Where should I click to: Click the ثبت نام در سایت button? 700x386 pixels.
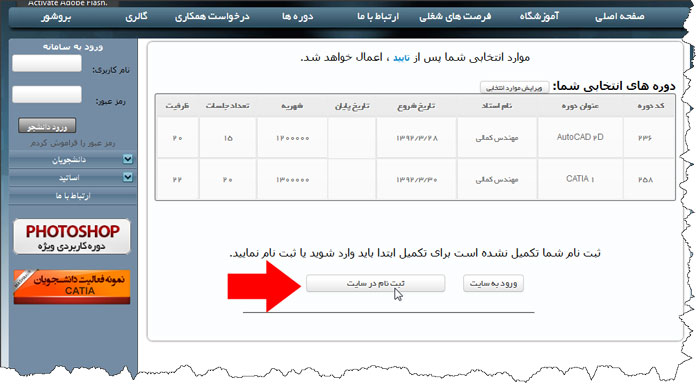(375, 283)
